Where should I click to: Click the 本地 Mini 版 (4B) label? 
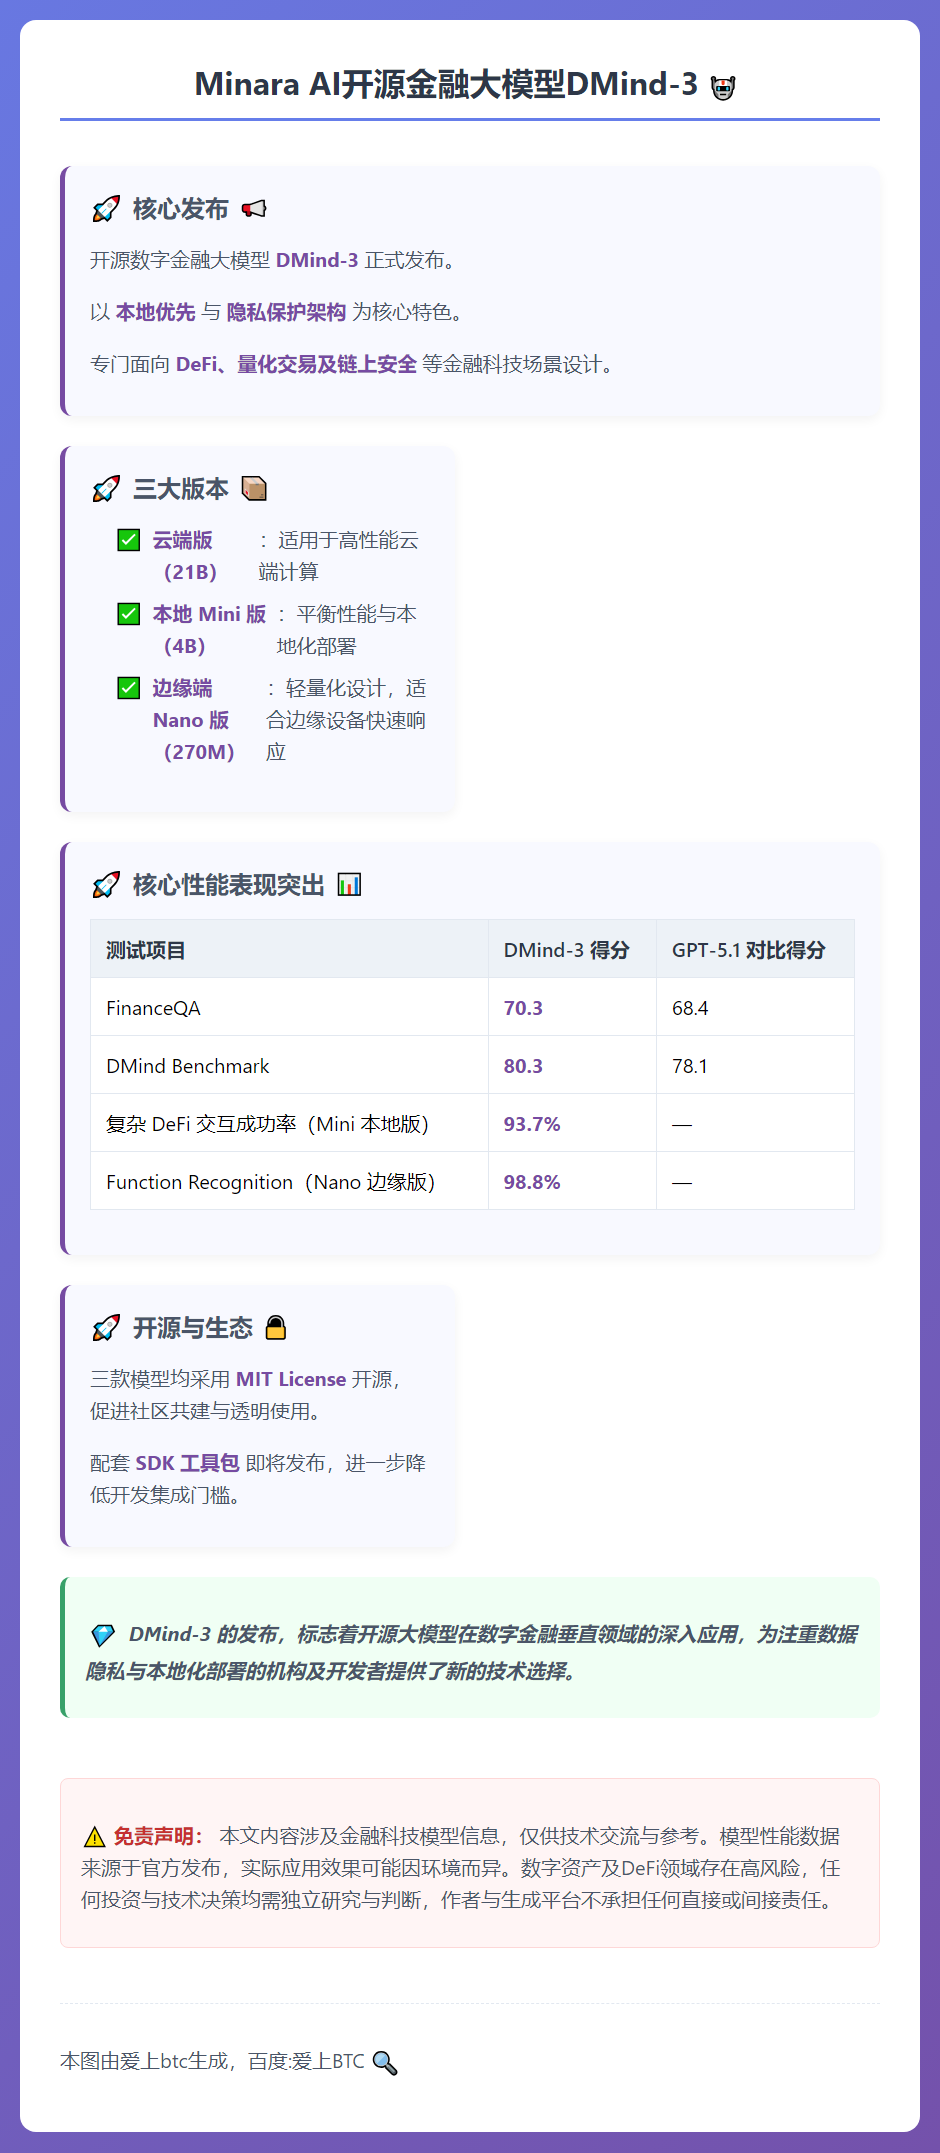209,630
